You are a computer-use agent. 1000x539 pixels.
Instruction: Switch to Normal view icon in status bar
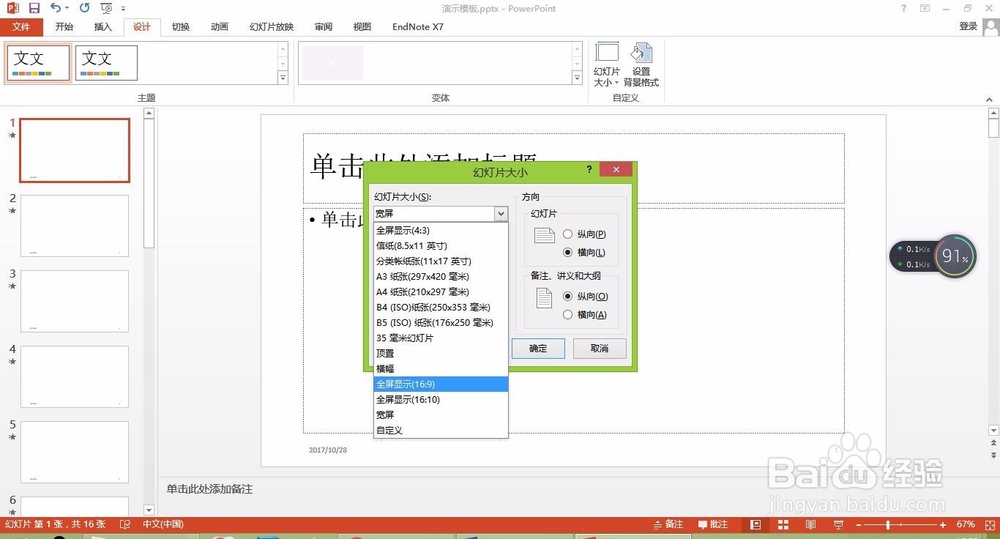pos(756,524)
